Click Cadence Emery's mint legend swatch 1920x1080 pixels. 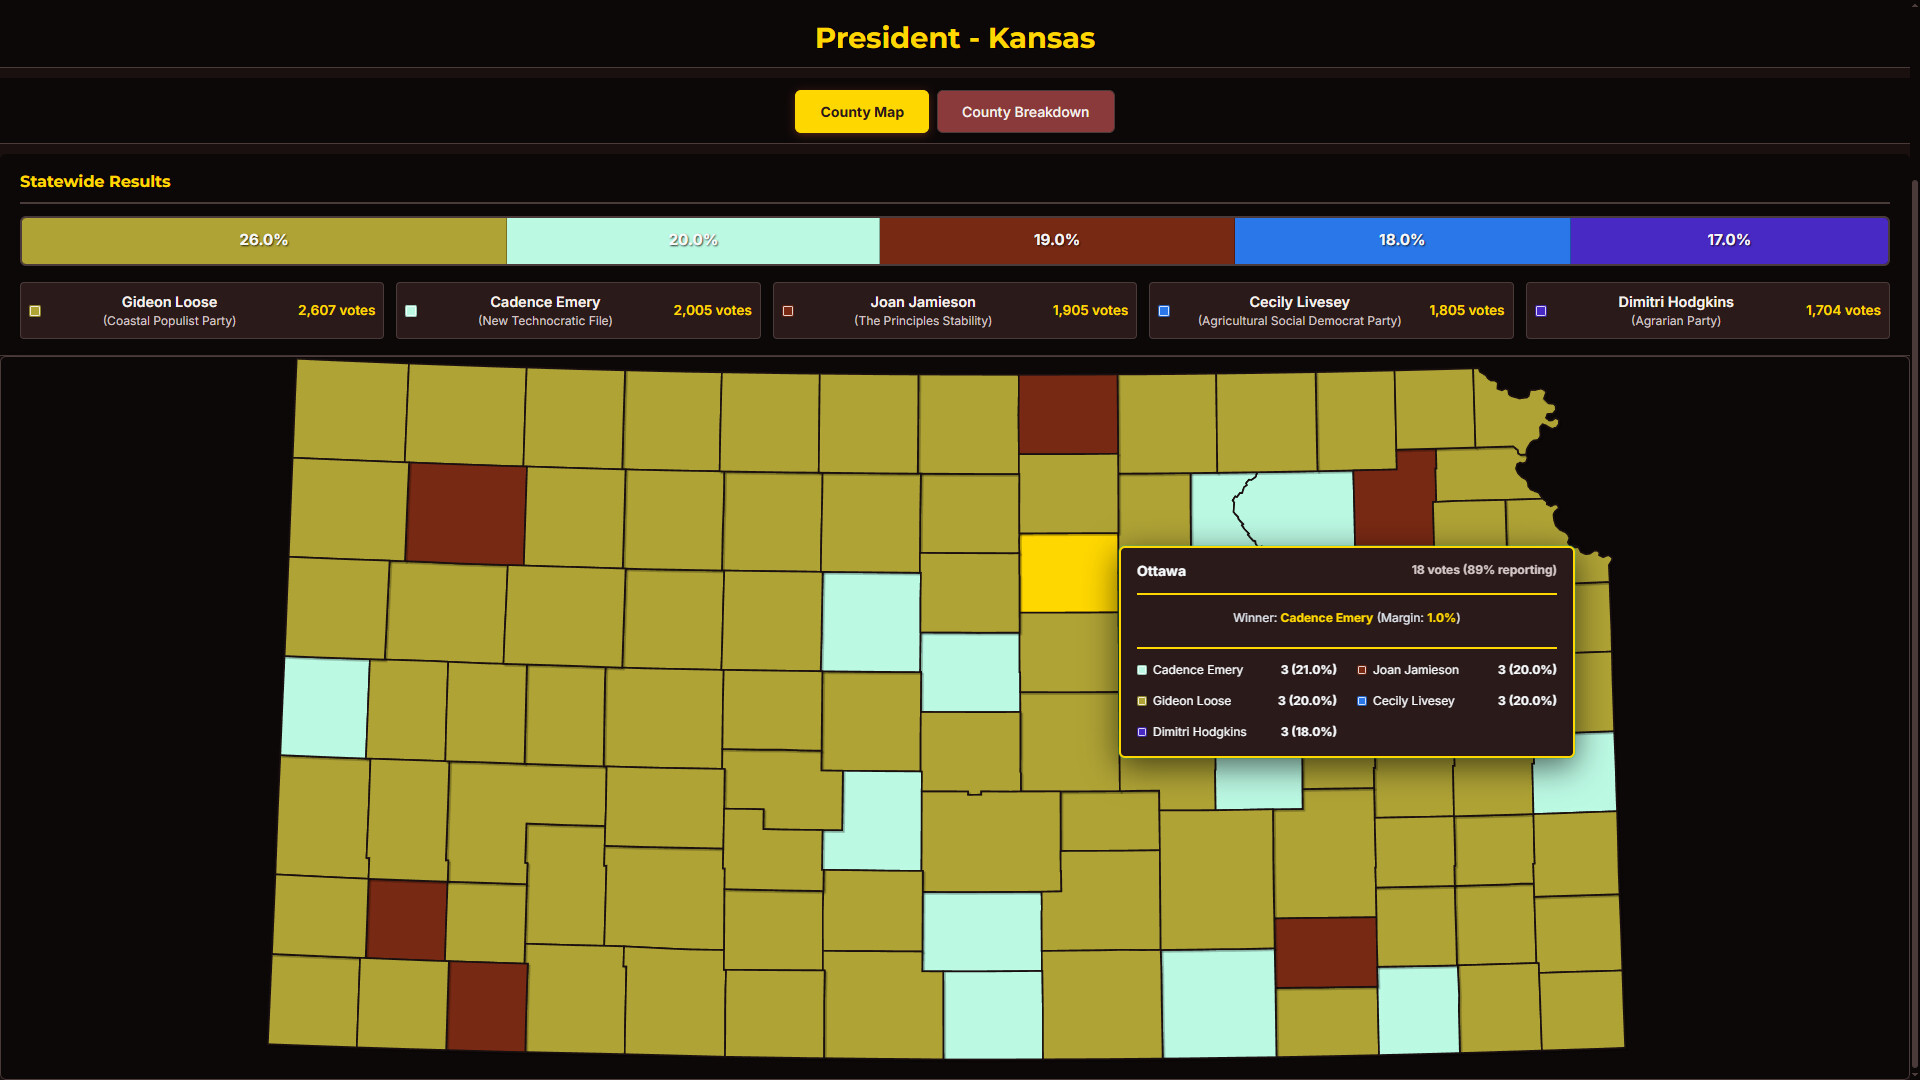coord(411,311)
